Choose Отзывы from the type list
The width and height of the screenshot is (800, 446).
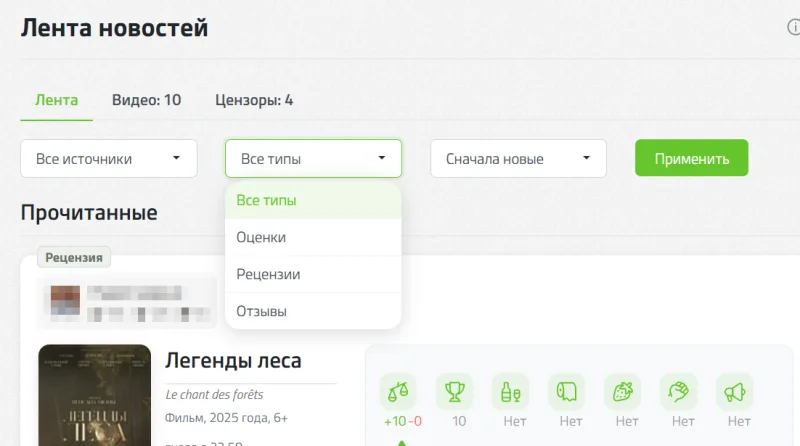[313, 311]
